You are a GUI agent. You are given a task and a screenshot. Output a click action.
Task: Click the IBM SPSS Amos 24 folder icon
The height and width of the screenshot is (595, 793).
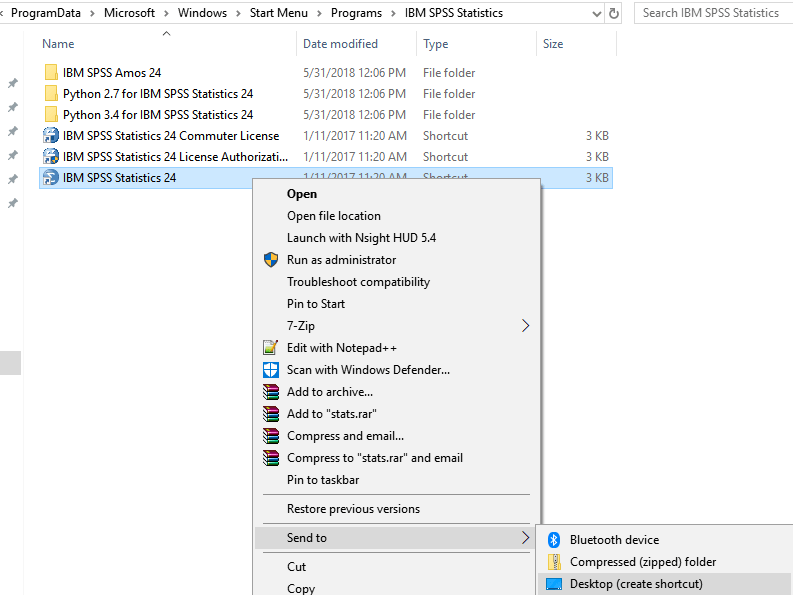pyautogui.click(x=51, y=72)
